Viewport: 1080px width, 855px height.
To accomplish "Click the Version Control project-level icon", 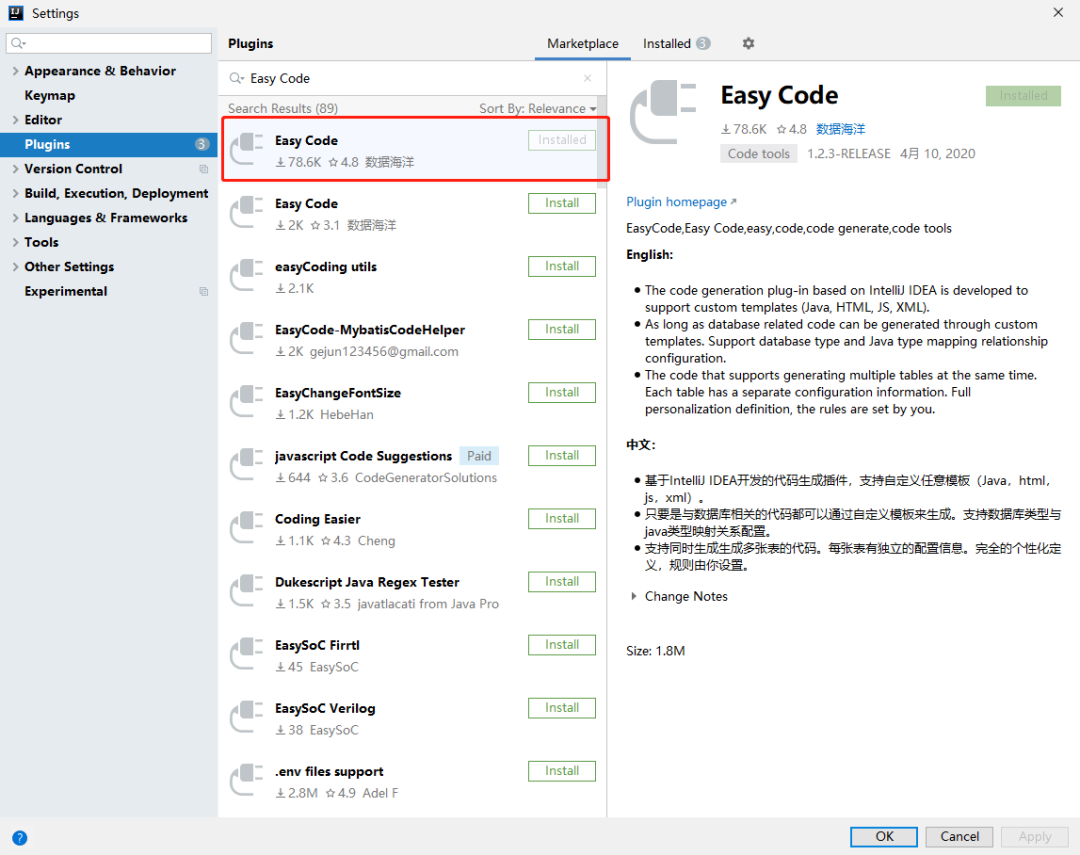I will click(x=203, y=169).
